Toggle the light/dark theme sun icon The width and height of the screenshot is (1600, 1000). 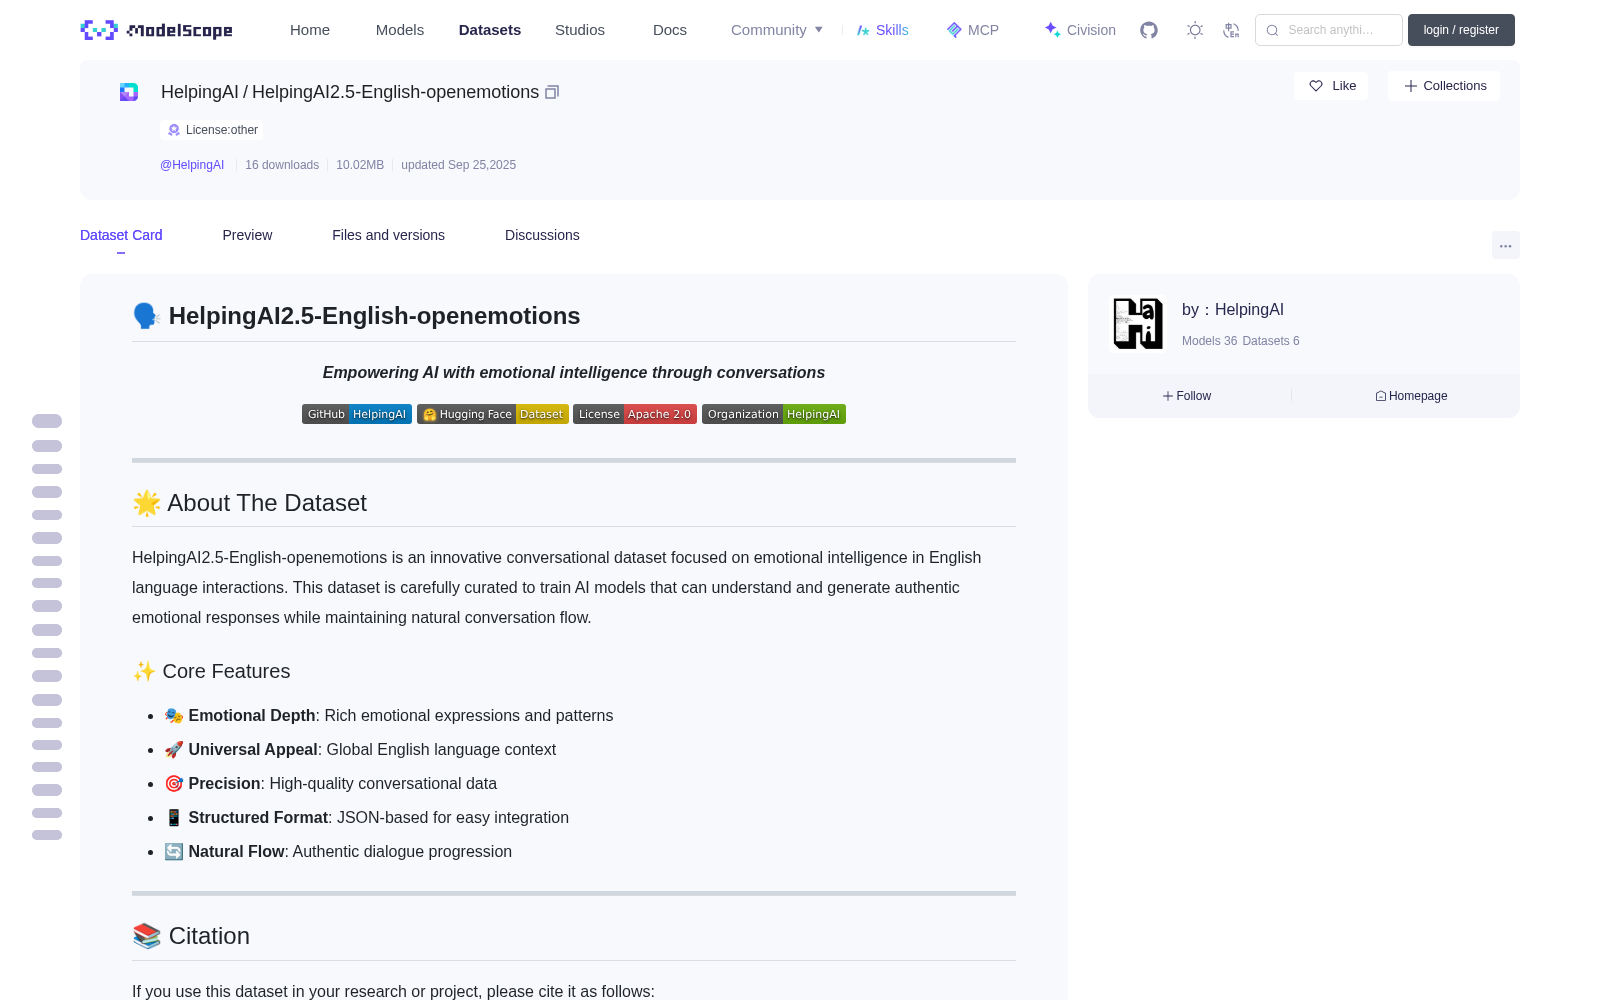[1195, 30]
